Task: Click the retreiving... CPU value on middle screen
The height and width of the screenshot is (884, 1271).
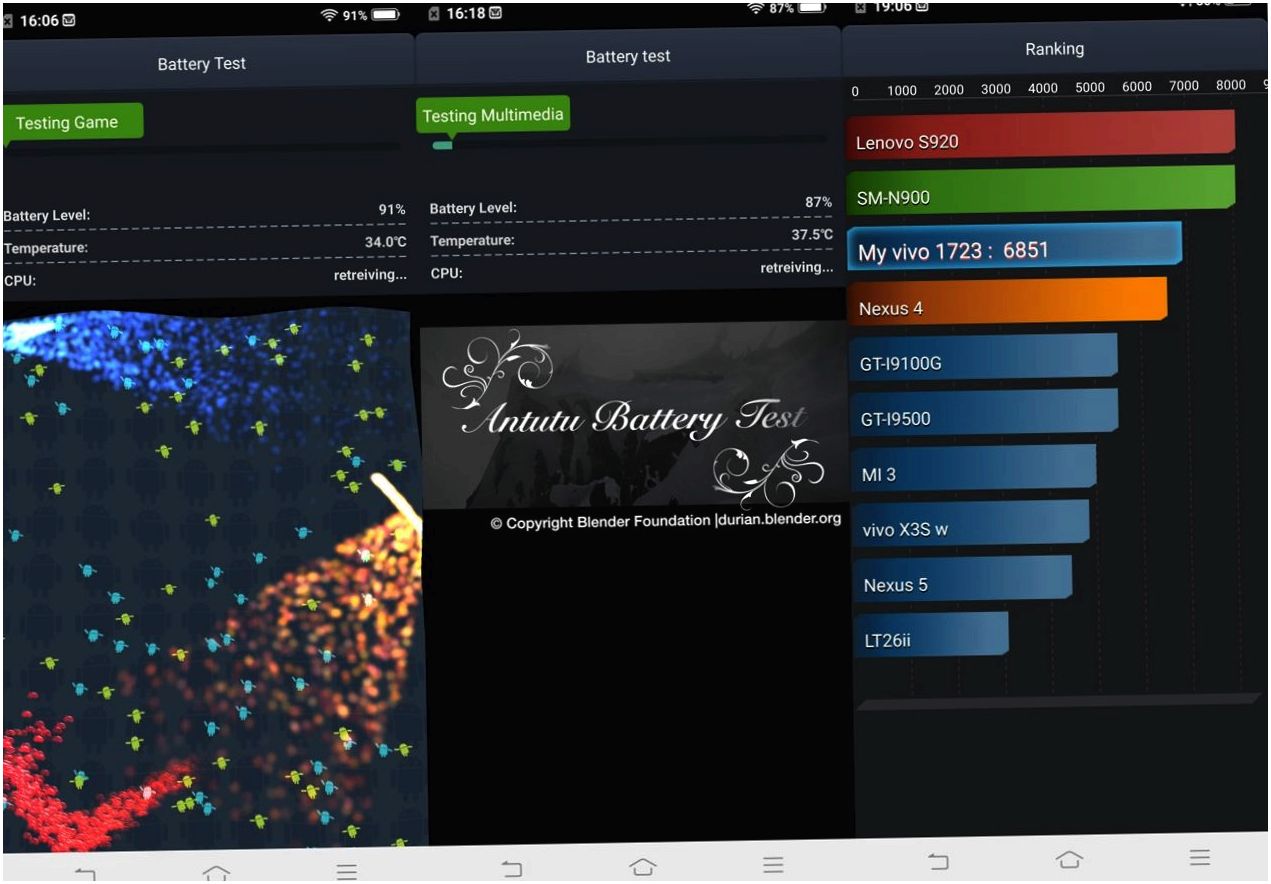Action: [797, 268]
